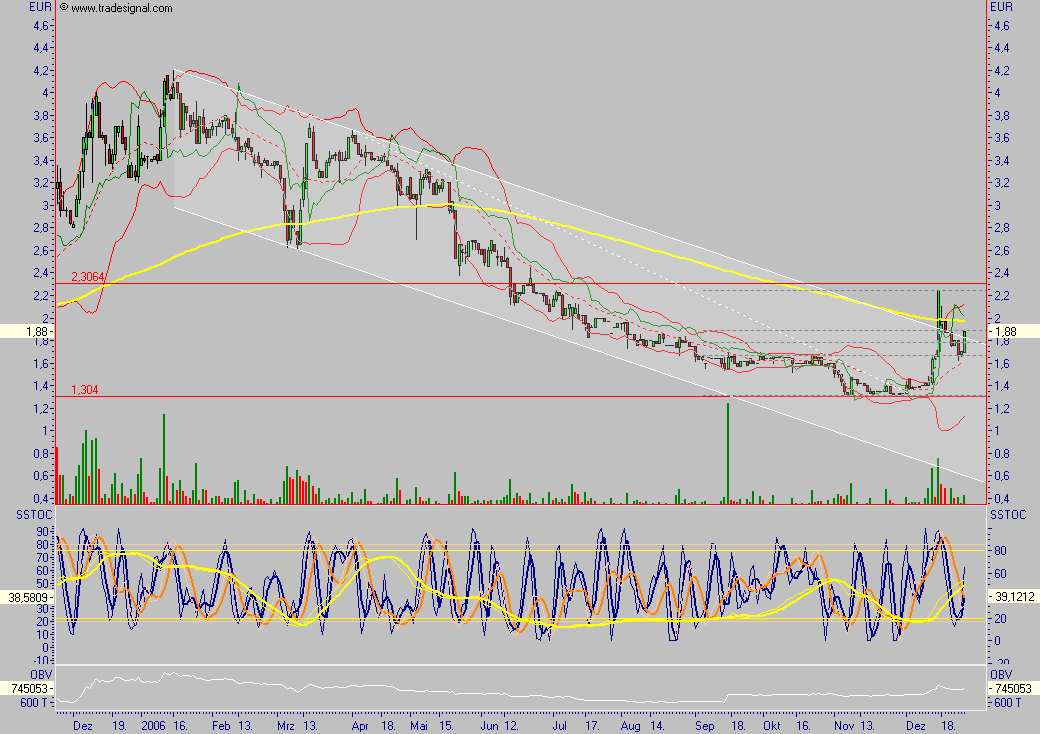Select the Okt month label on time axis

click(771, 725)
